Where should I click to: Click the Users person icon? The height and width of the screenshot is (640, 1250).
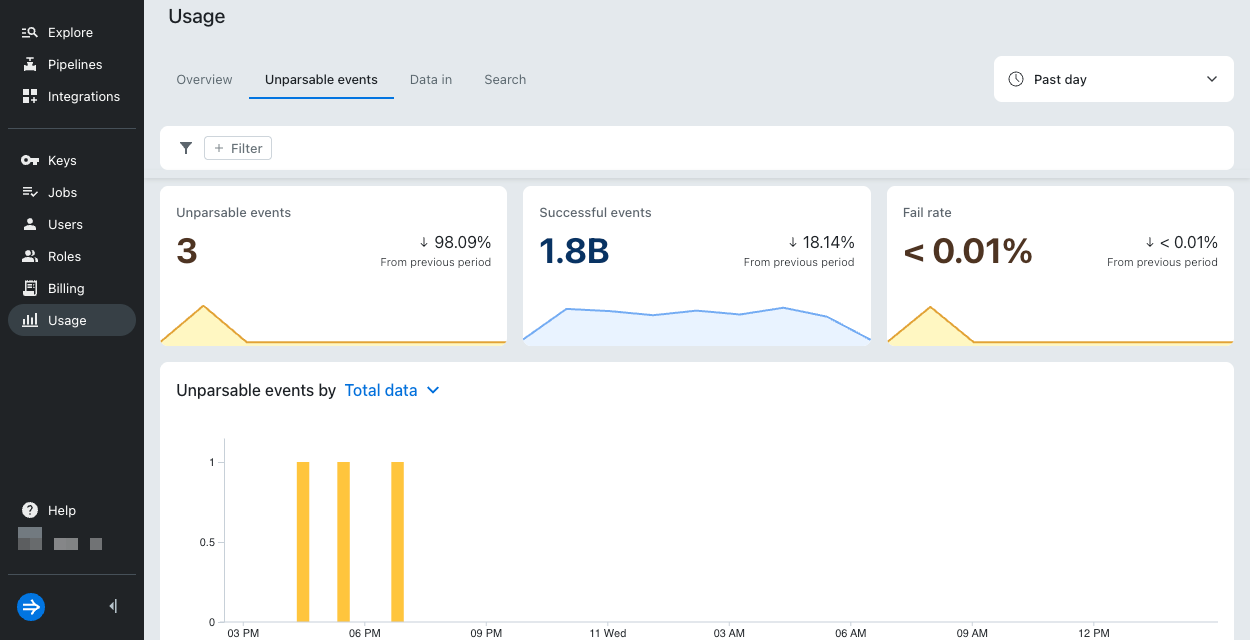pyautogui.click(x=30, y=225)
